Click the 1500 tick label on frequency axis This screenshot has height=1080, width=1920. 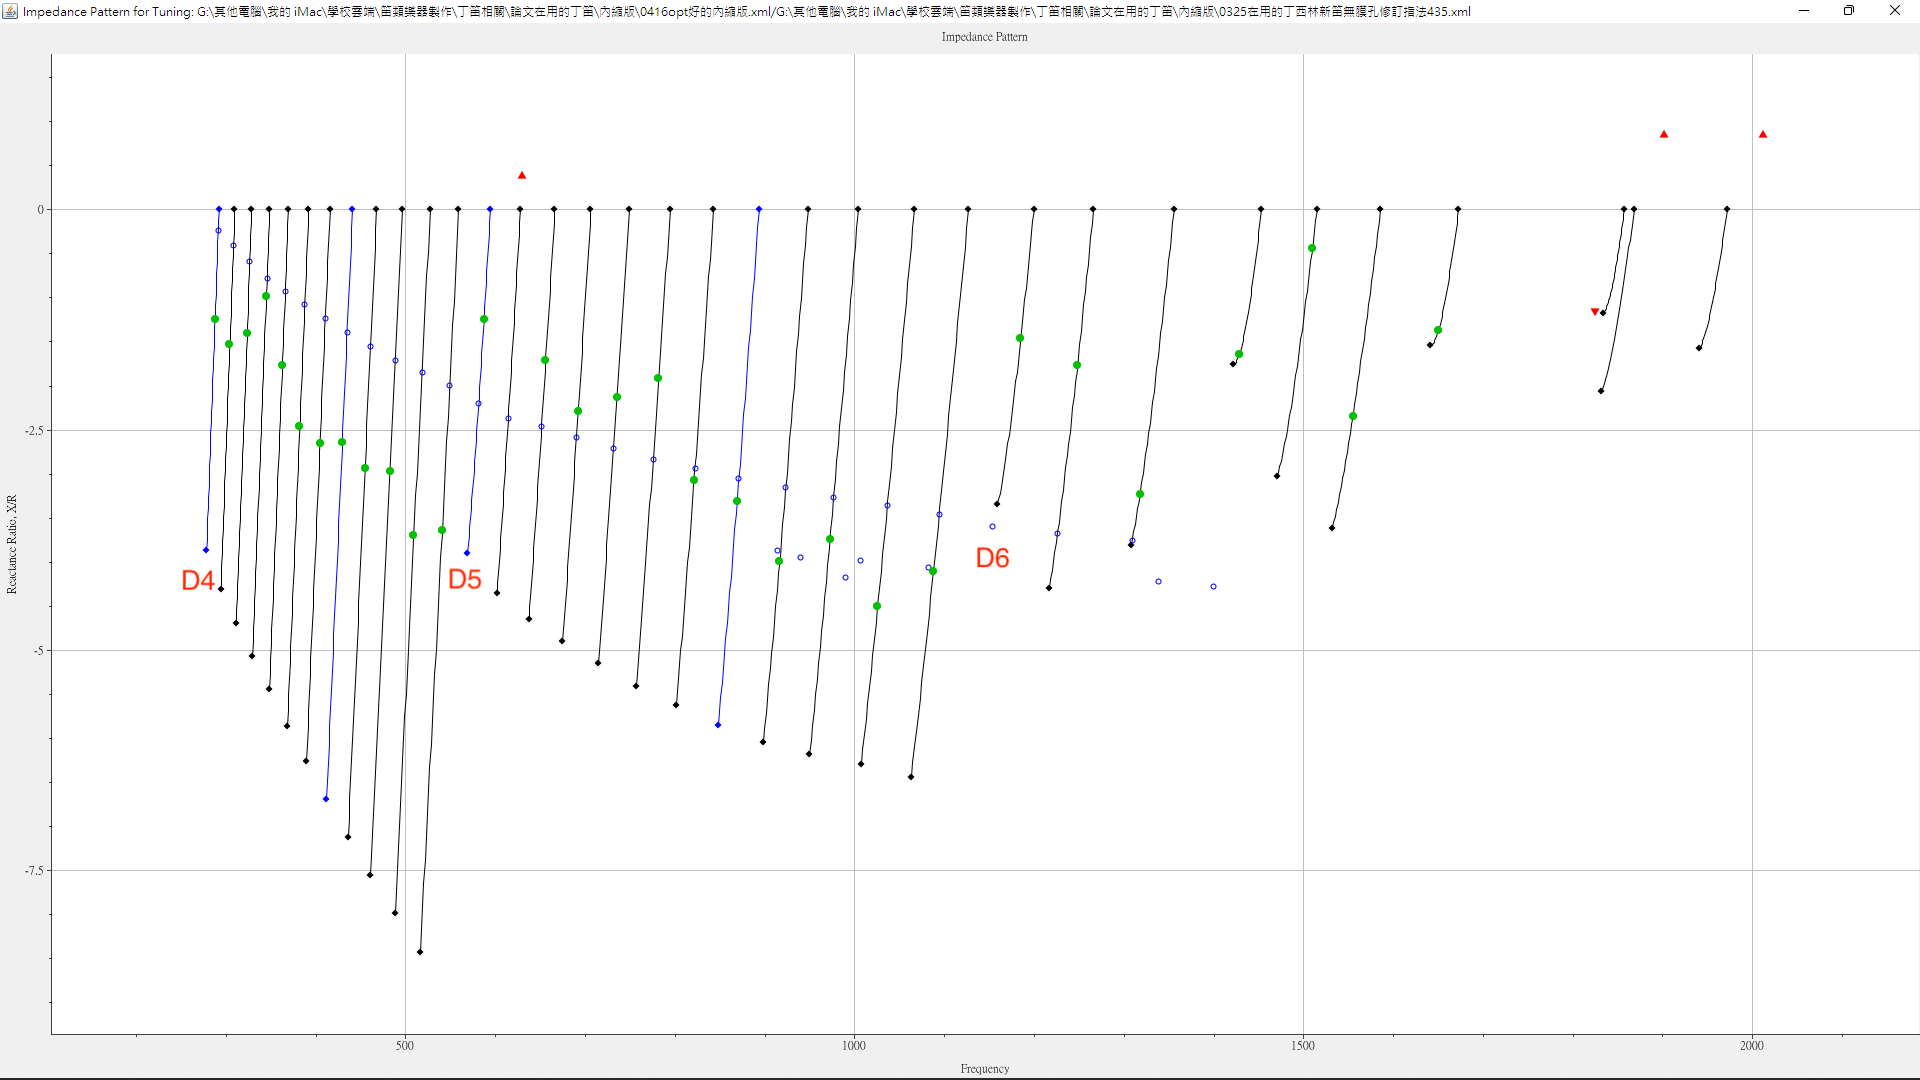click(1303, 1046)
